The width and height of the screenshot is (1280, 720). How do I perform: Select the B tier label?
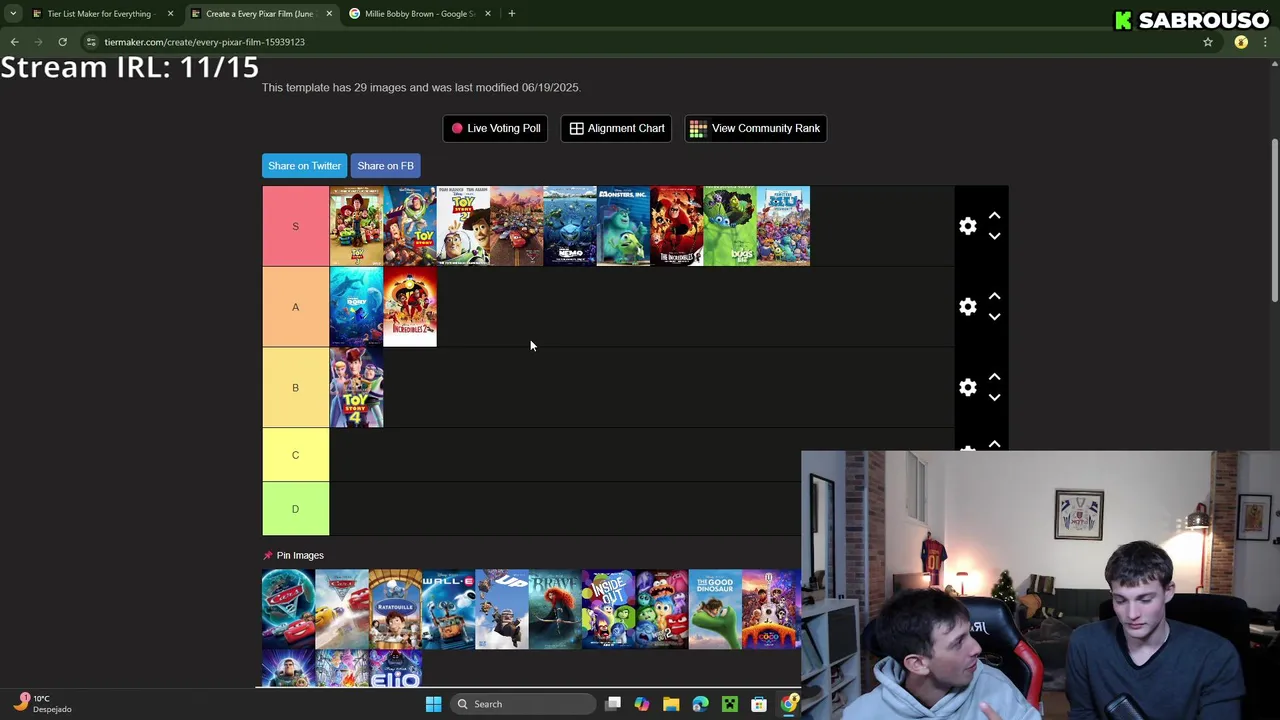[295, 388]
